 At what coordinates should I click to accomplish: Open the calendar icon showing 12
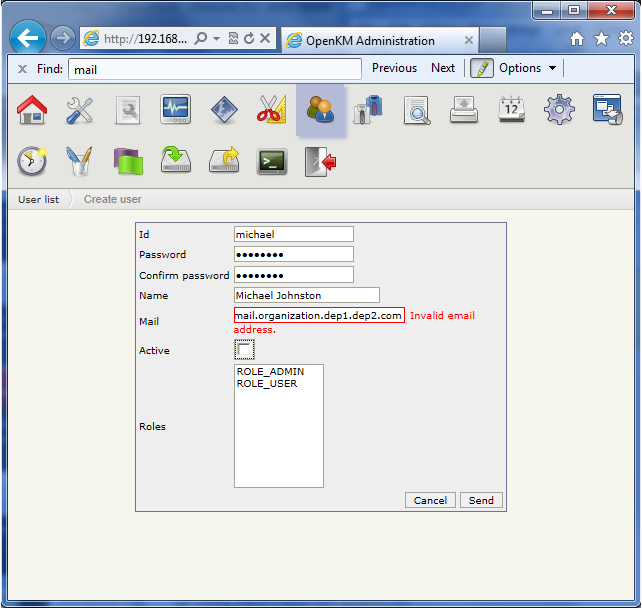[x=512, y=110]
